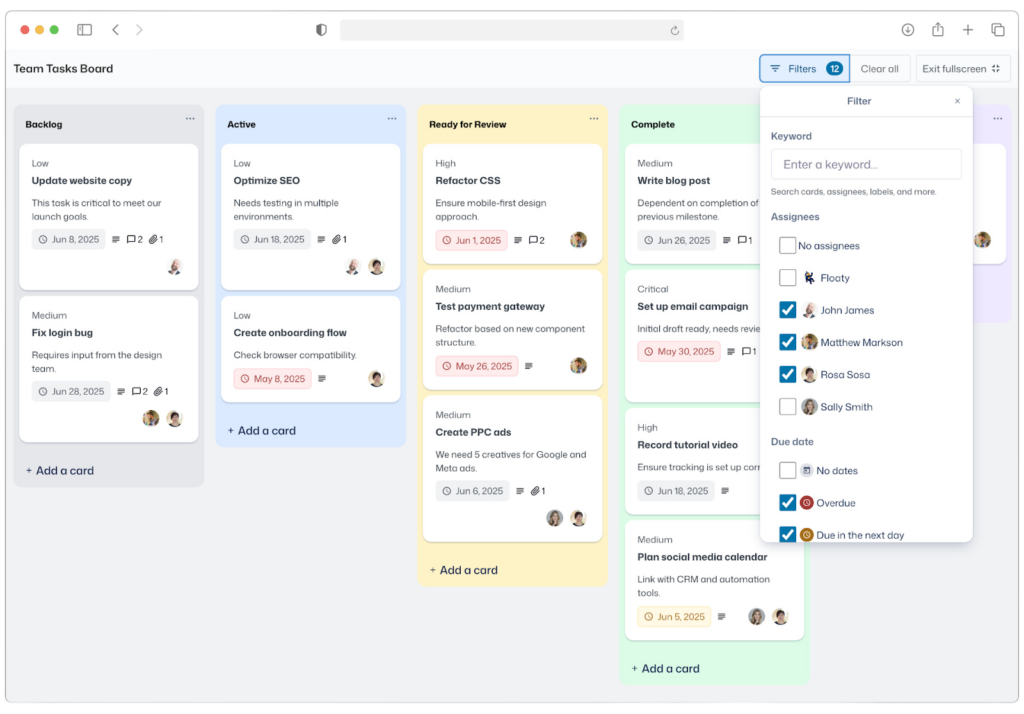
Task: Click the Clear all button
Action: pos(879,68)
